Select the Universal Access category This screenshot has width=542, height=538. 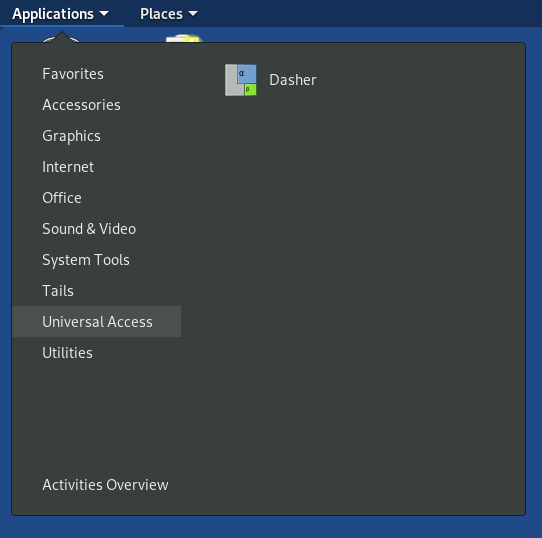click(x=96, y=322)
